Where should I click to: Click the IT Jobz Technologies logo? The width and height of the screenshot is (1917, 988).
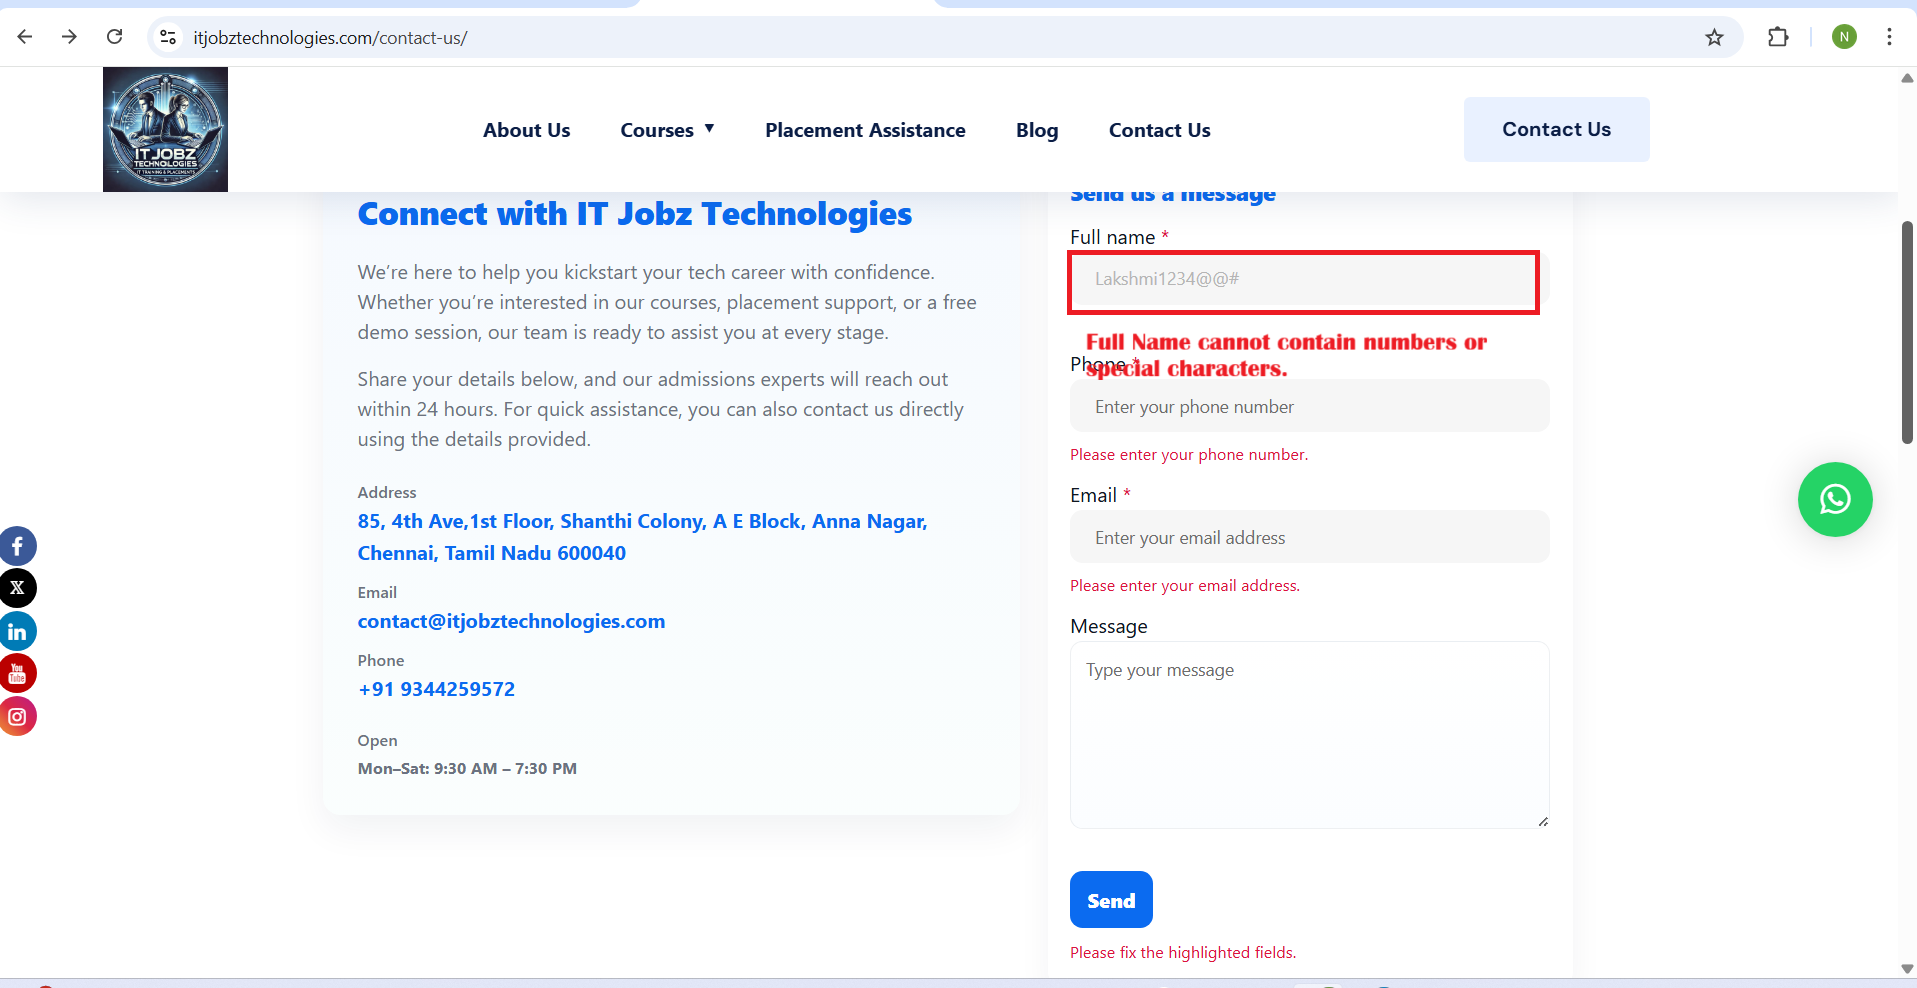tap(165, 130)
